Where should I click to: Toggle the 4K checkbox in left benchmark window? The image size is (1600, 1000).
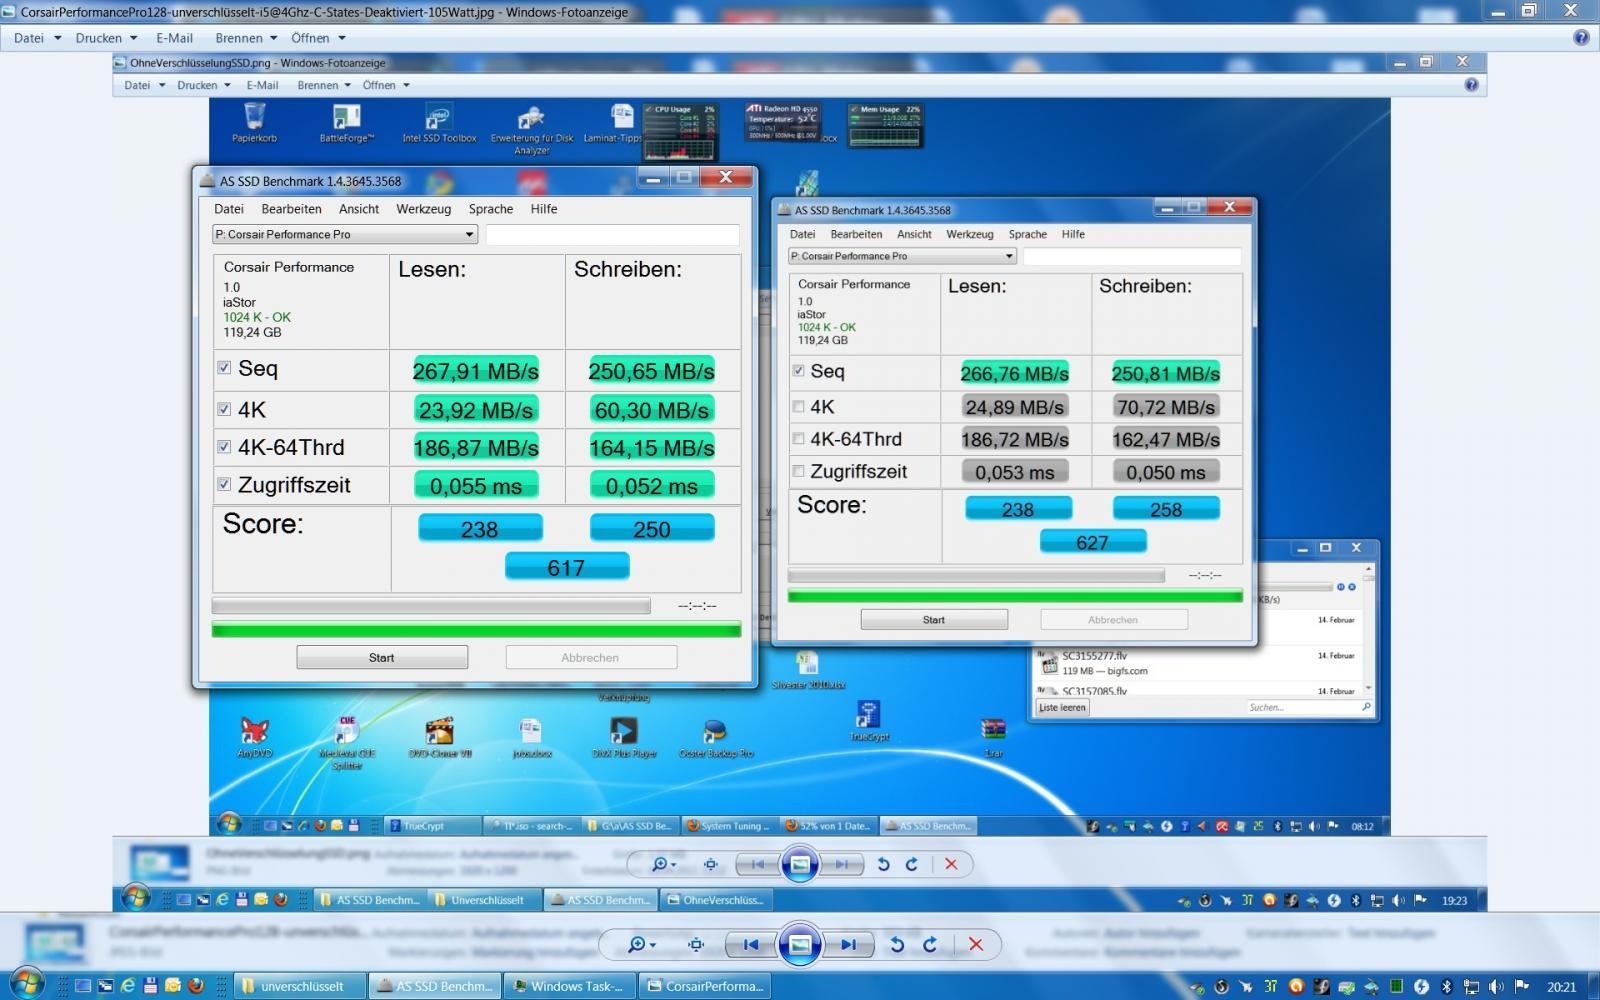(224, 409)
